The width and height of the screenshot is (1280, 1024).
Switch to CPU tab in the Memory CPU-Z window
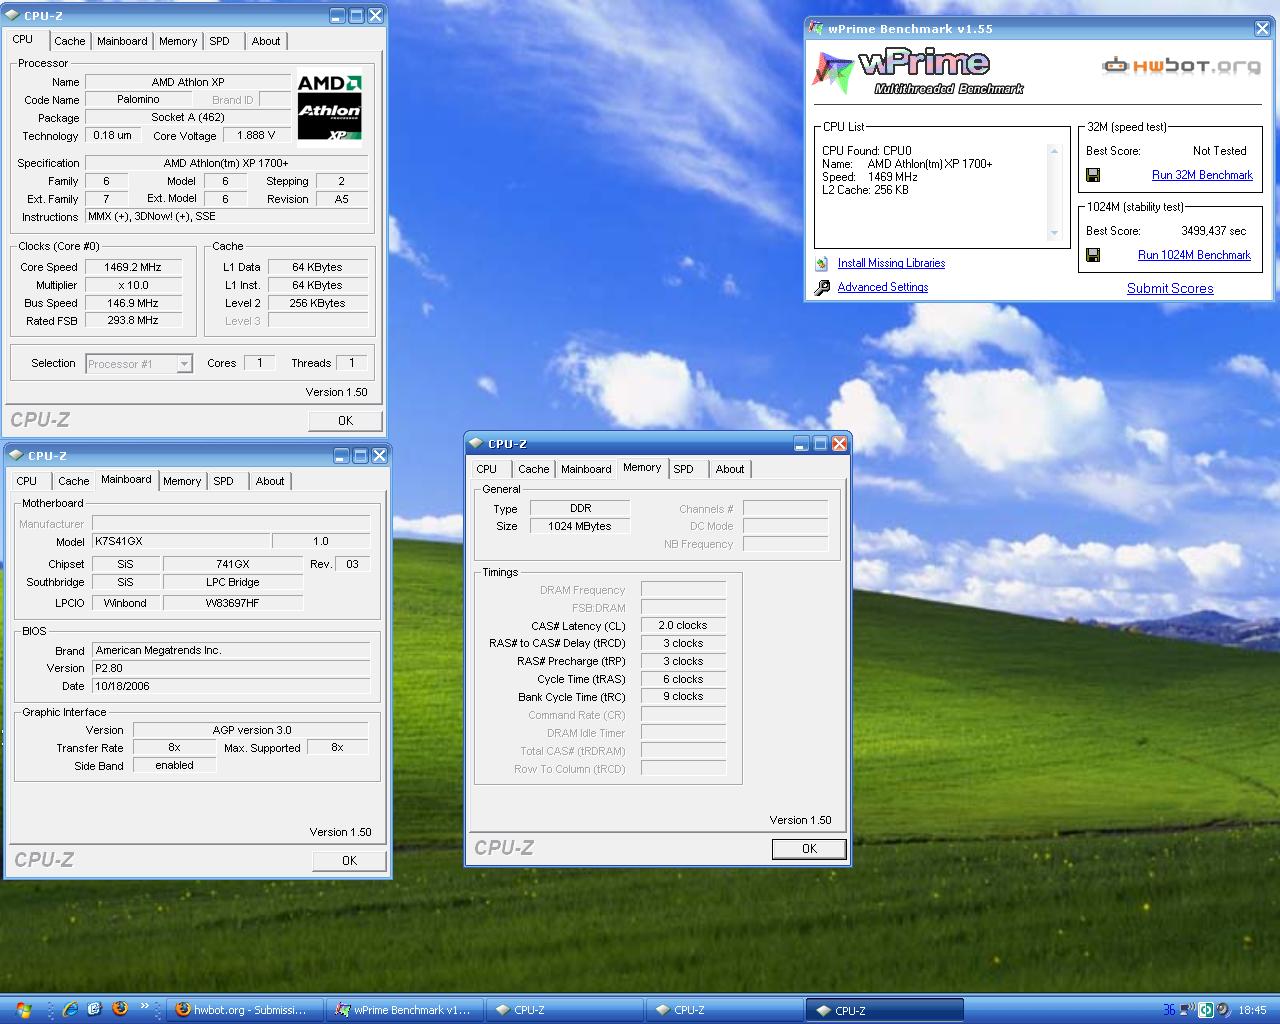pos(487,469)
